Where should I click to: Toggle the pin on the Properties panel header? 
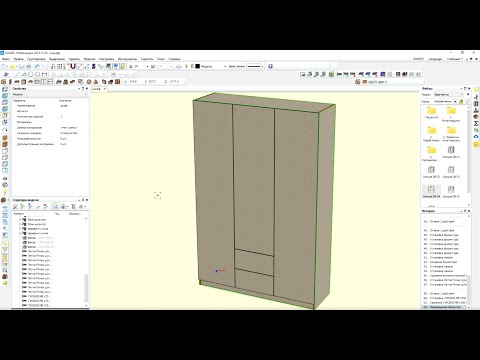[x=83, y=89]
